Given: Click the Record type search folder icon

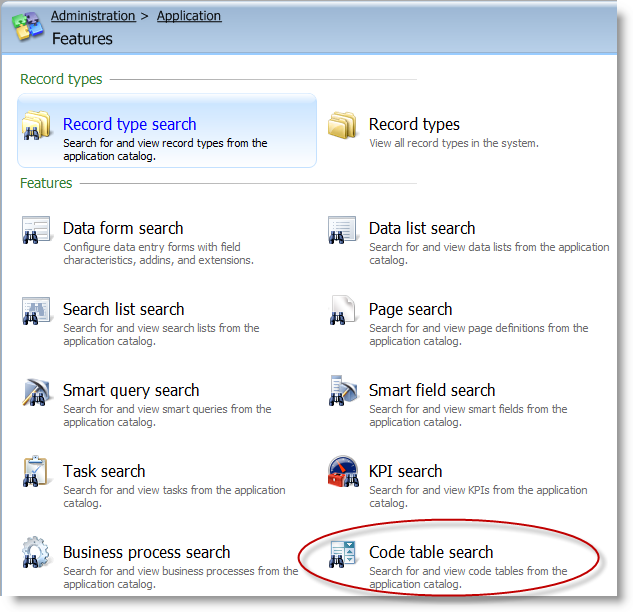Looking at the screenshot, I should tap(36, 126).
